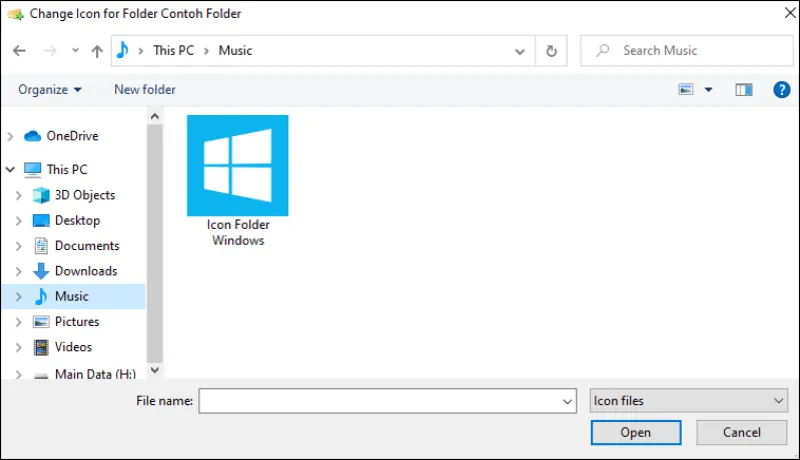Click the Pictures icon in sidebar

[41, 322]
